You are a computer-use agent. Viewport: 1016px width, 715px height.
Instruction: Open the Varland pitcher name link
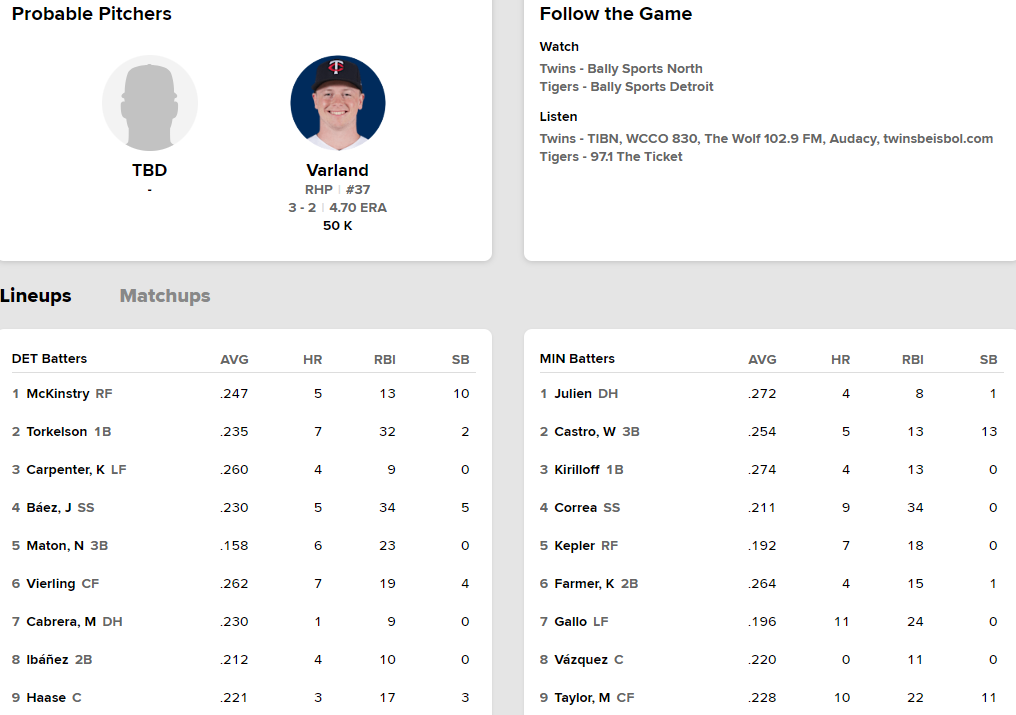pos(338,170)
